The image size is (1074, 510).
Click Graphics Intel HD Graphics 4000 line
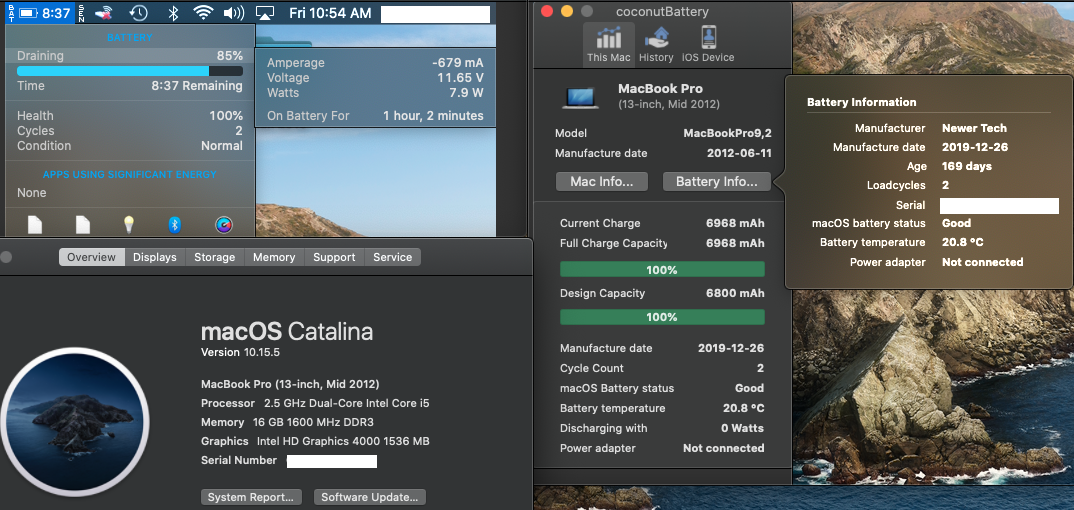pyautogui.click(x=315, y=442)
